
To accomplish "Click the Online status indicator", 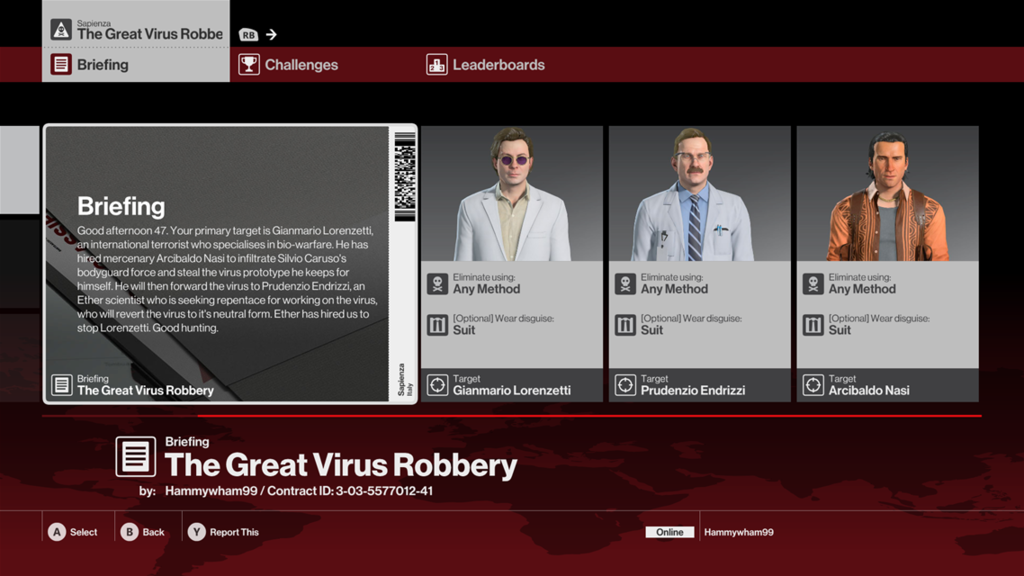I will coord(669,532).
